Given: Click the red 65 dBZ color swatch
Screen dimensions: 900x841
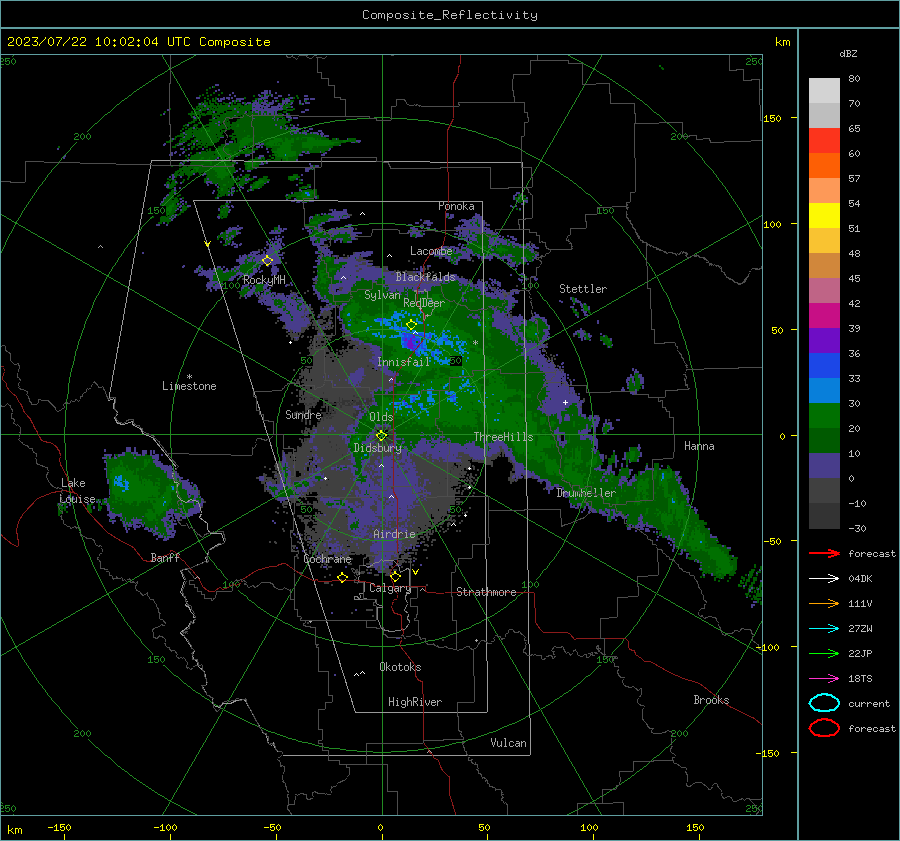Looking at the screenshot, I should click(x=824, y=140).
